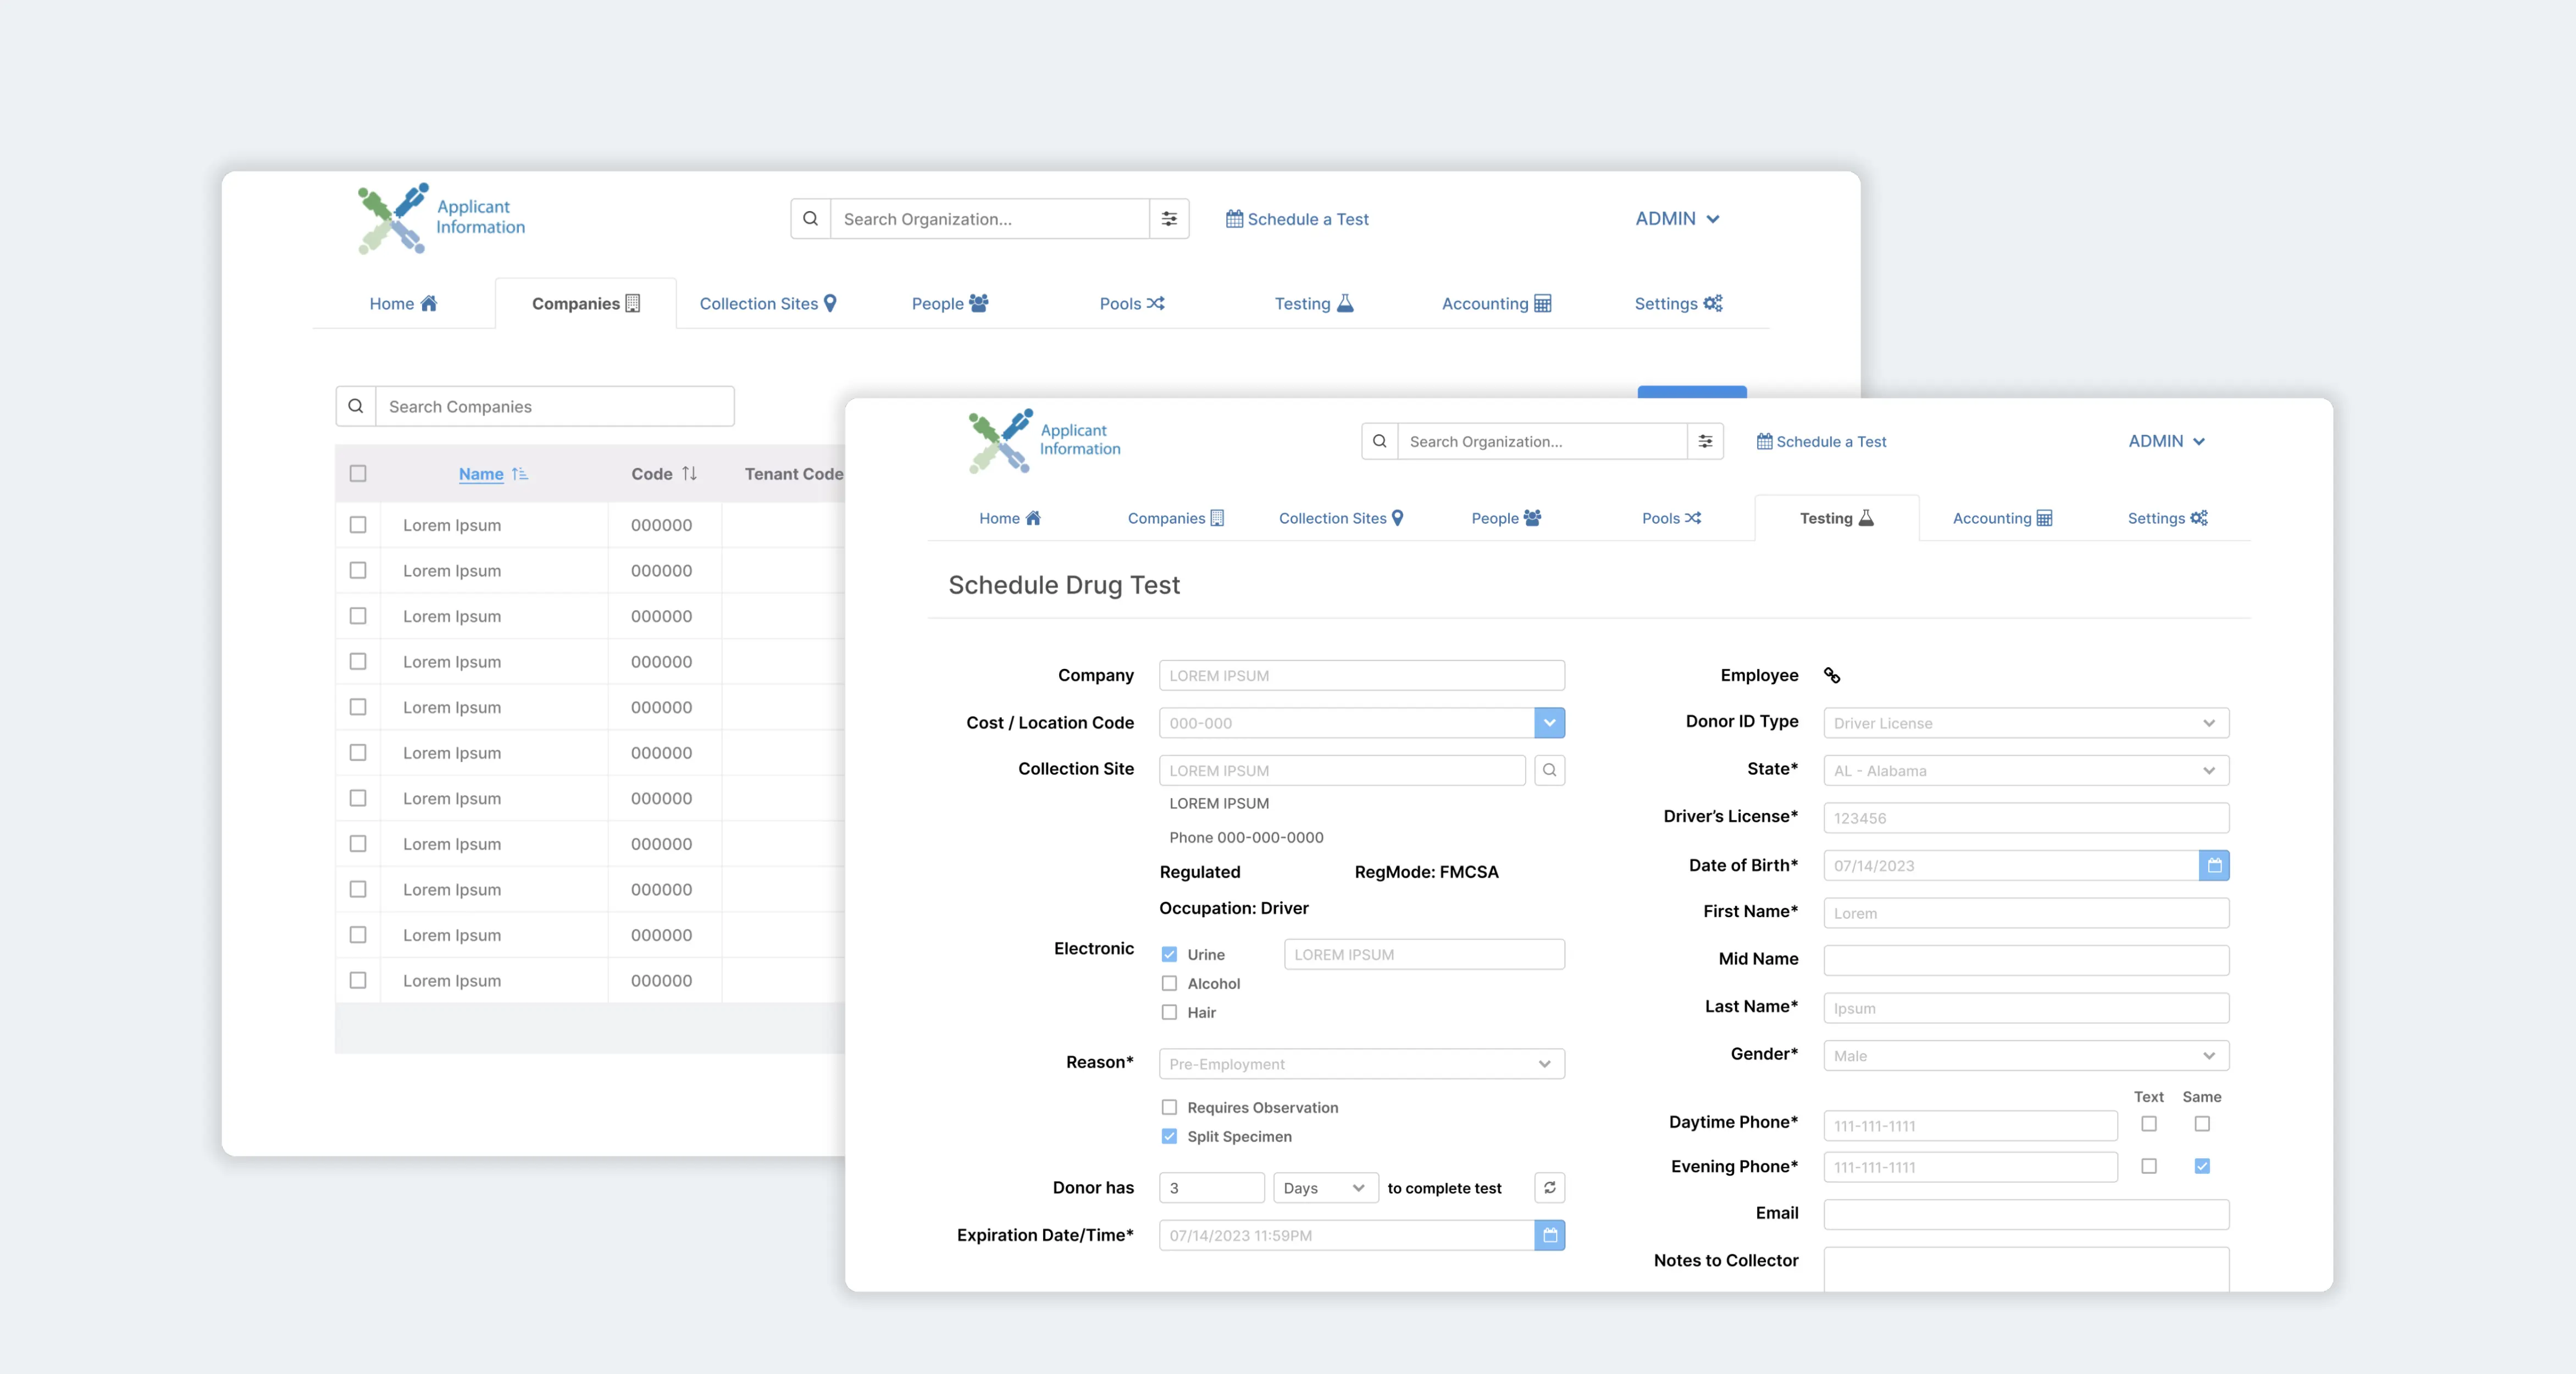Open Date of Birth calendar picker
Screen dimensions: 2576x1374
tap(2214, 865)
